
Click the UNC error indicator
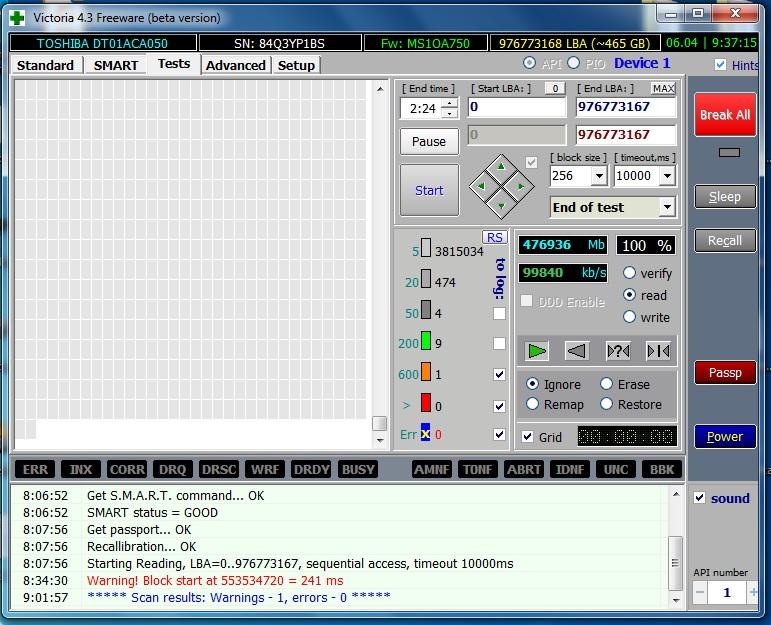(x=616, y=469)
